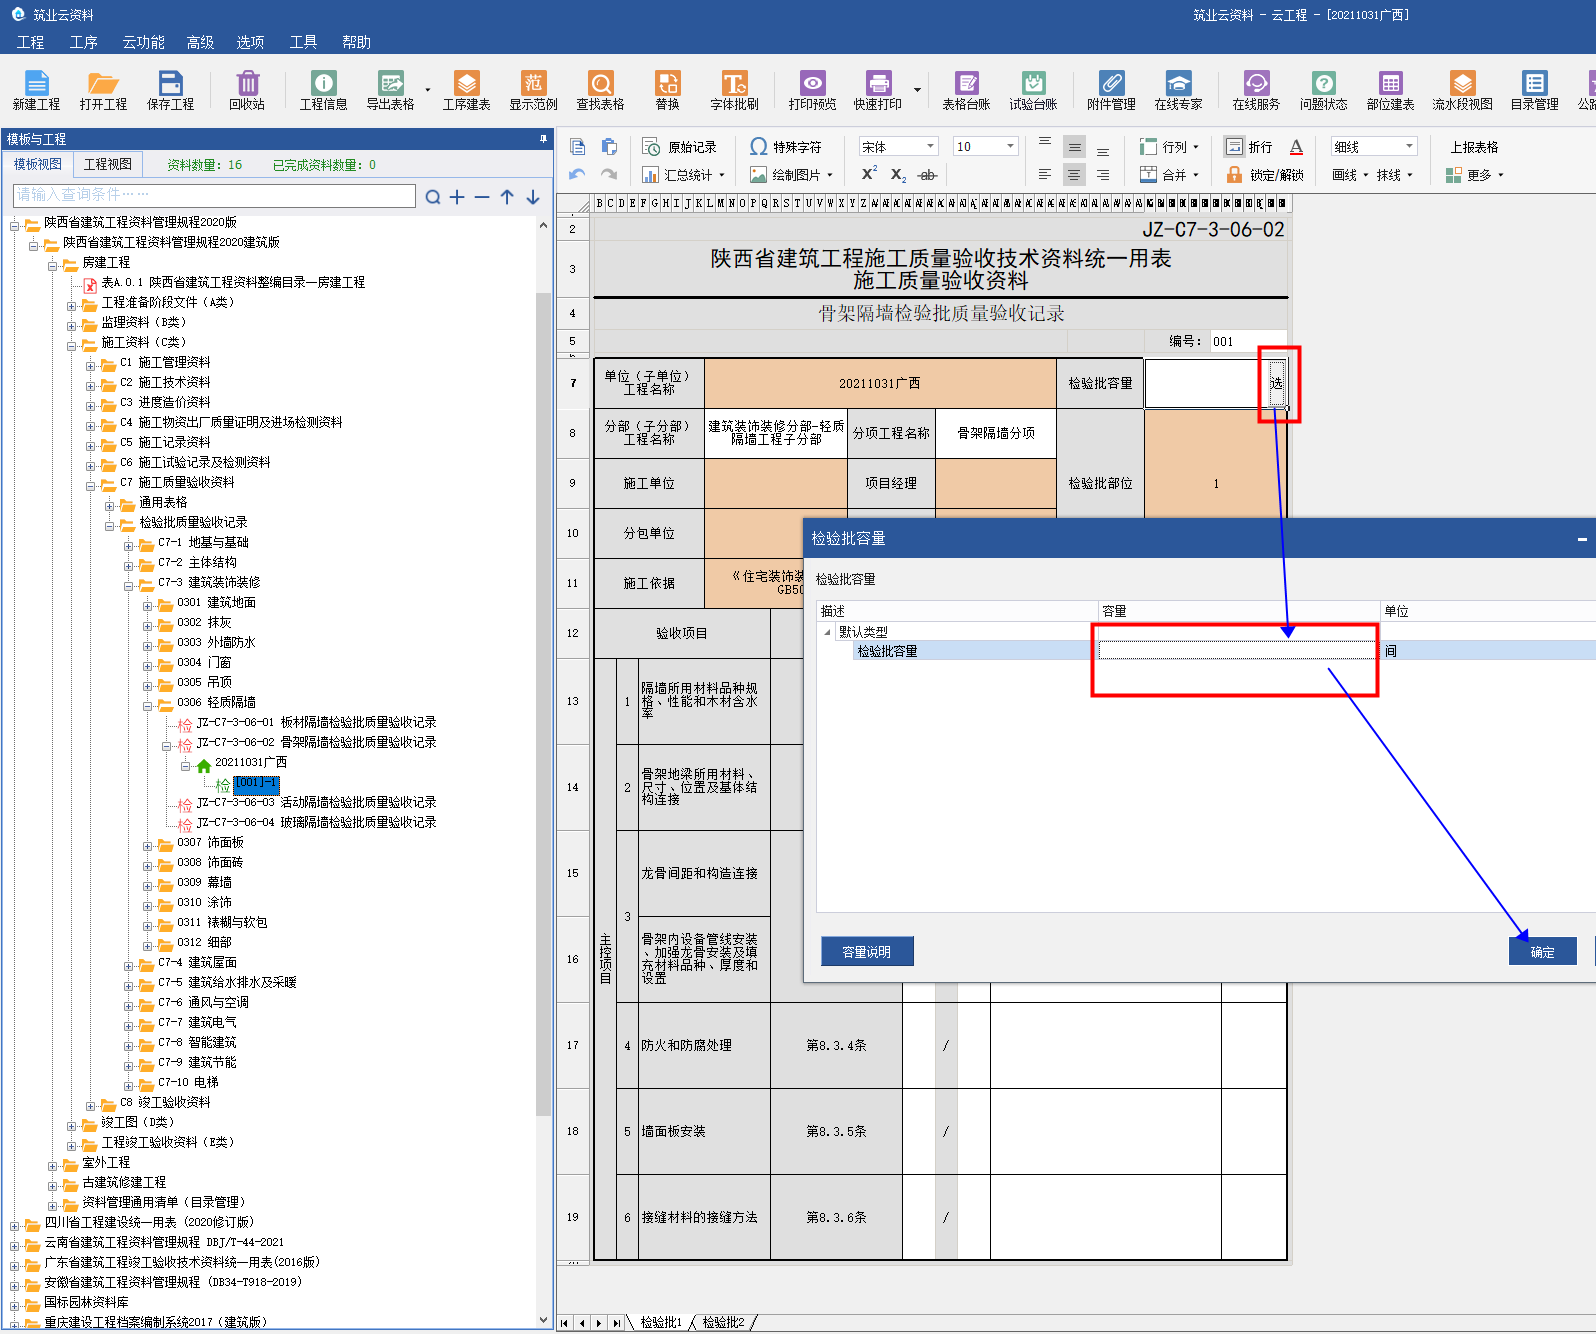
Task: Toggle superscript formatting
Action: [869, 174]
